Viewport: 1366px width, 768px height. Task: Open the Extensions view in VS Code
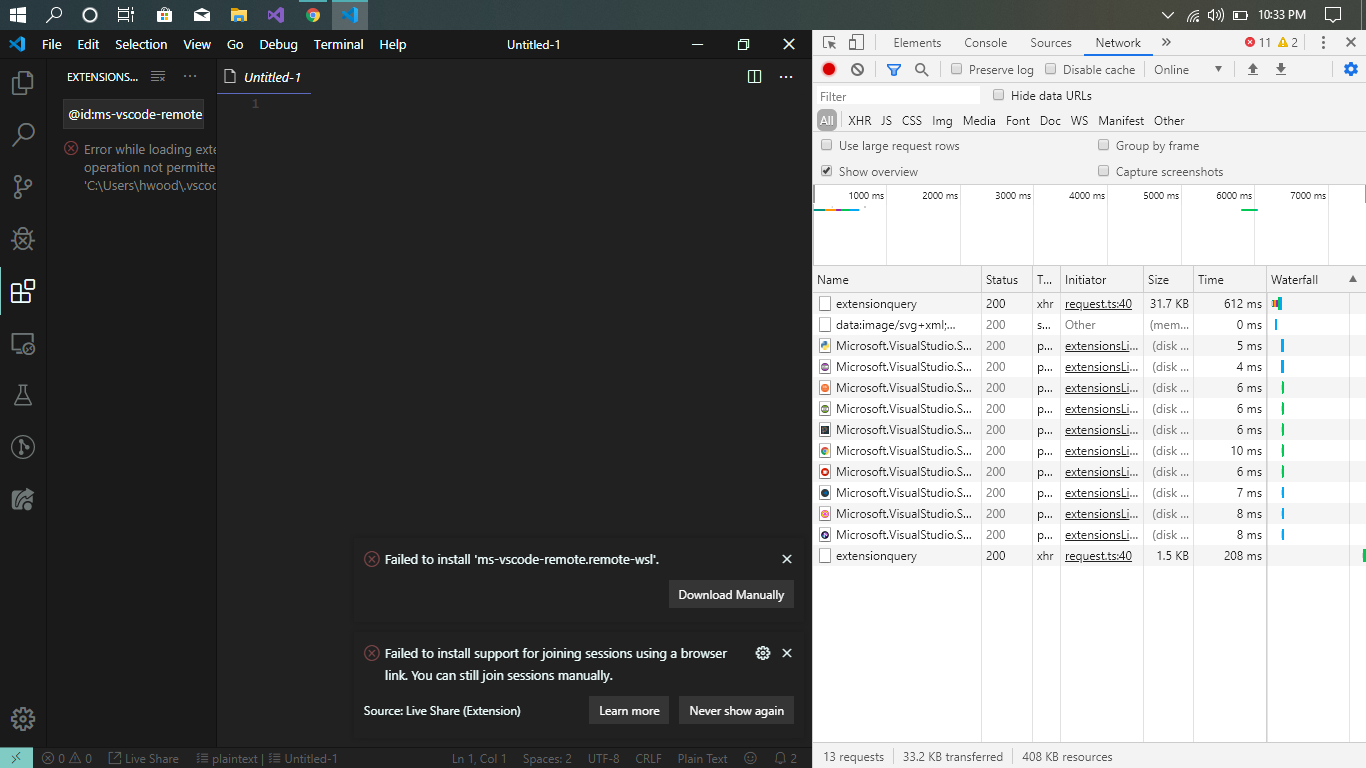[x=22, y=291]
